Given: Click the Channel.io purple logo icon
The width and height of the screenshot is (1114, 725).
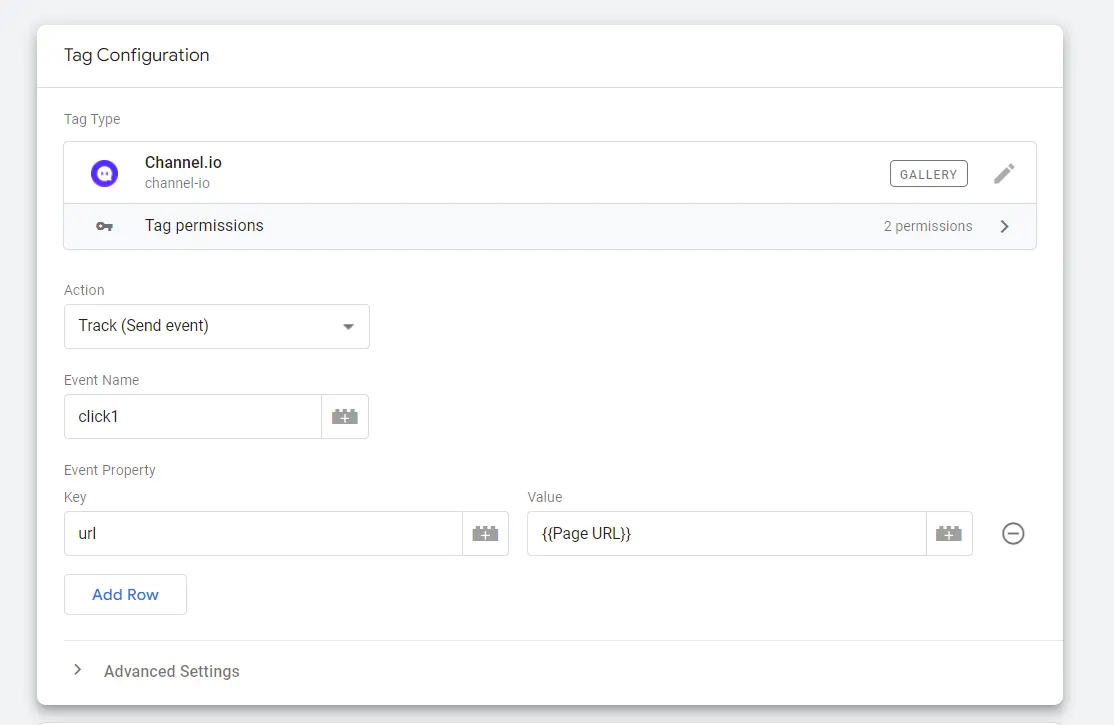Looking at the screenshot, I should [x=104, y=173].
